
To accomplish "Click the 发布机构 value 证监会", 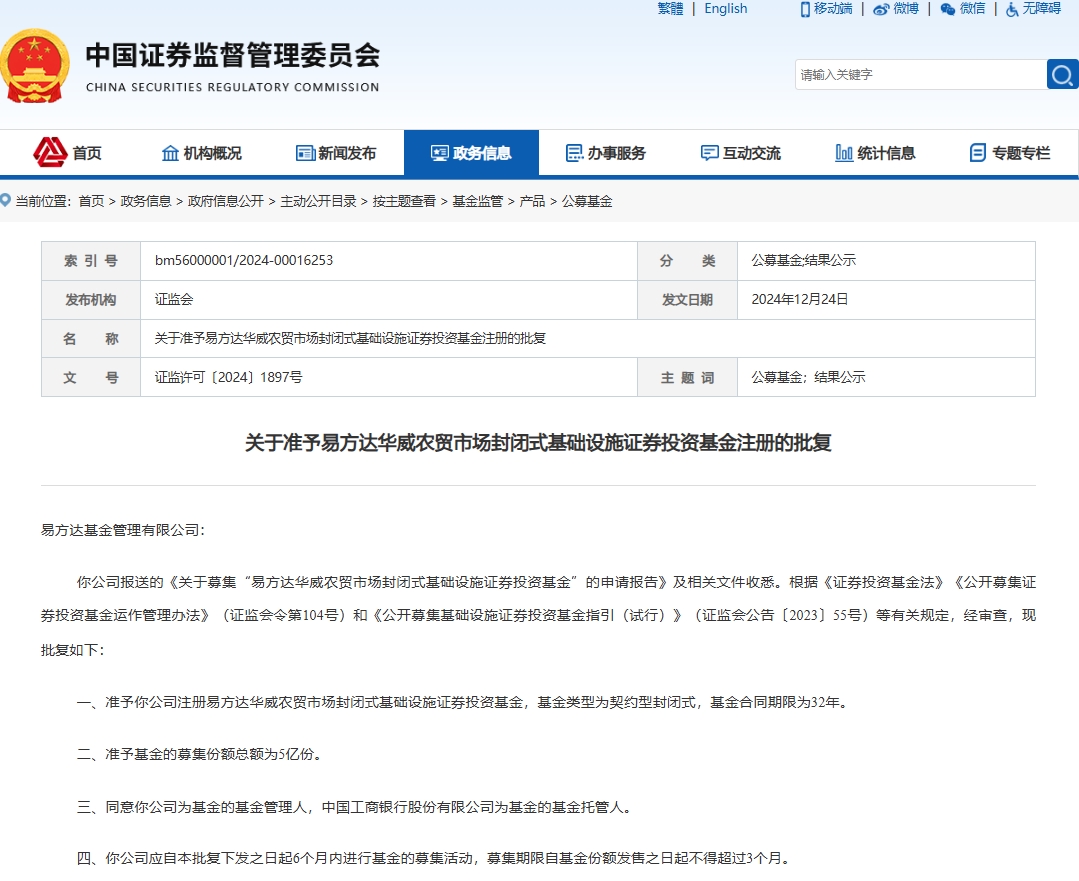I will coord(173,299).
